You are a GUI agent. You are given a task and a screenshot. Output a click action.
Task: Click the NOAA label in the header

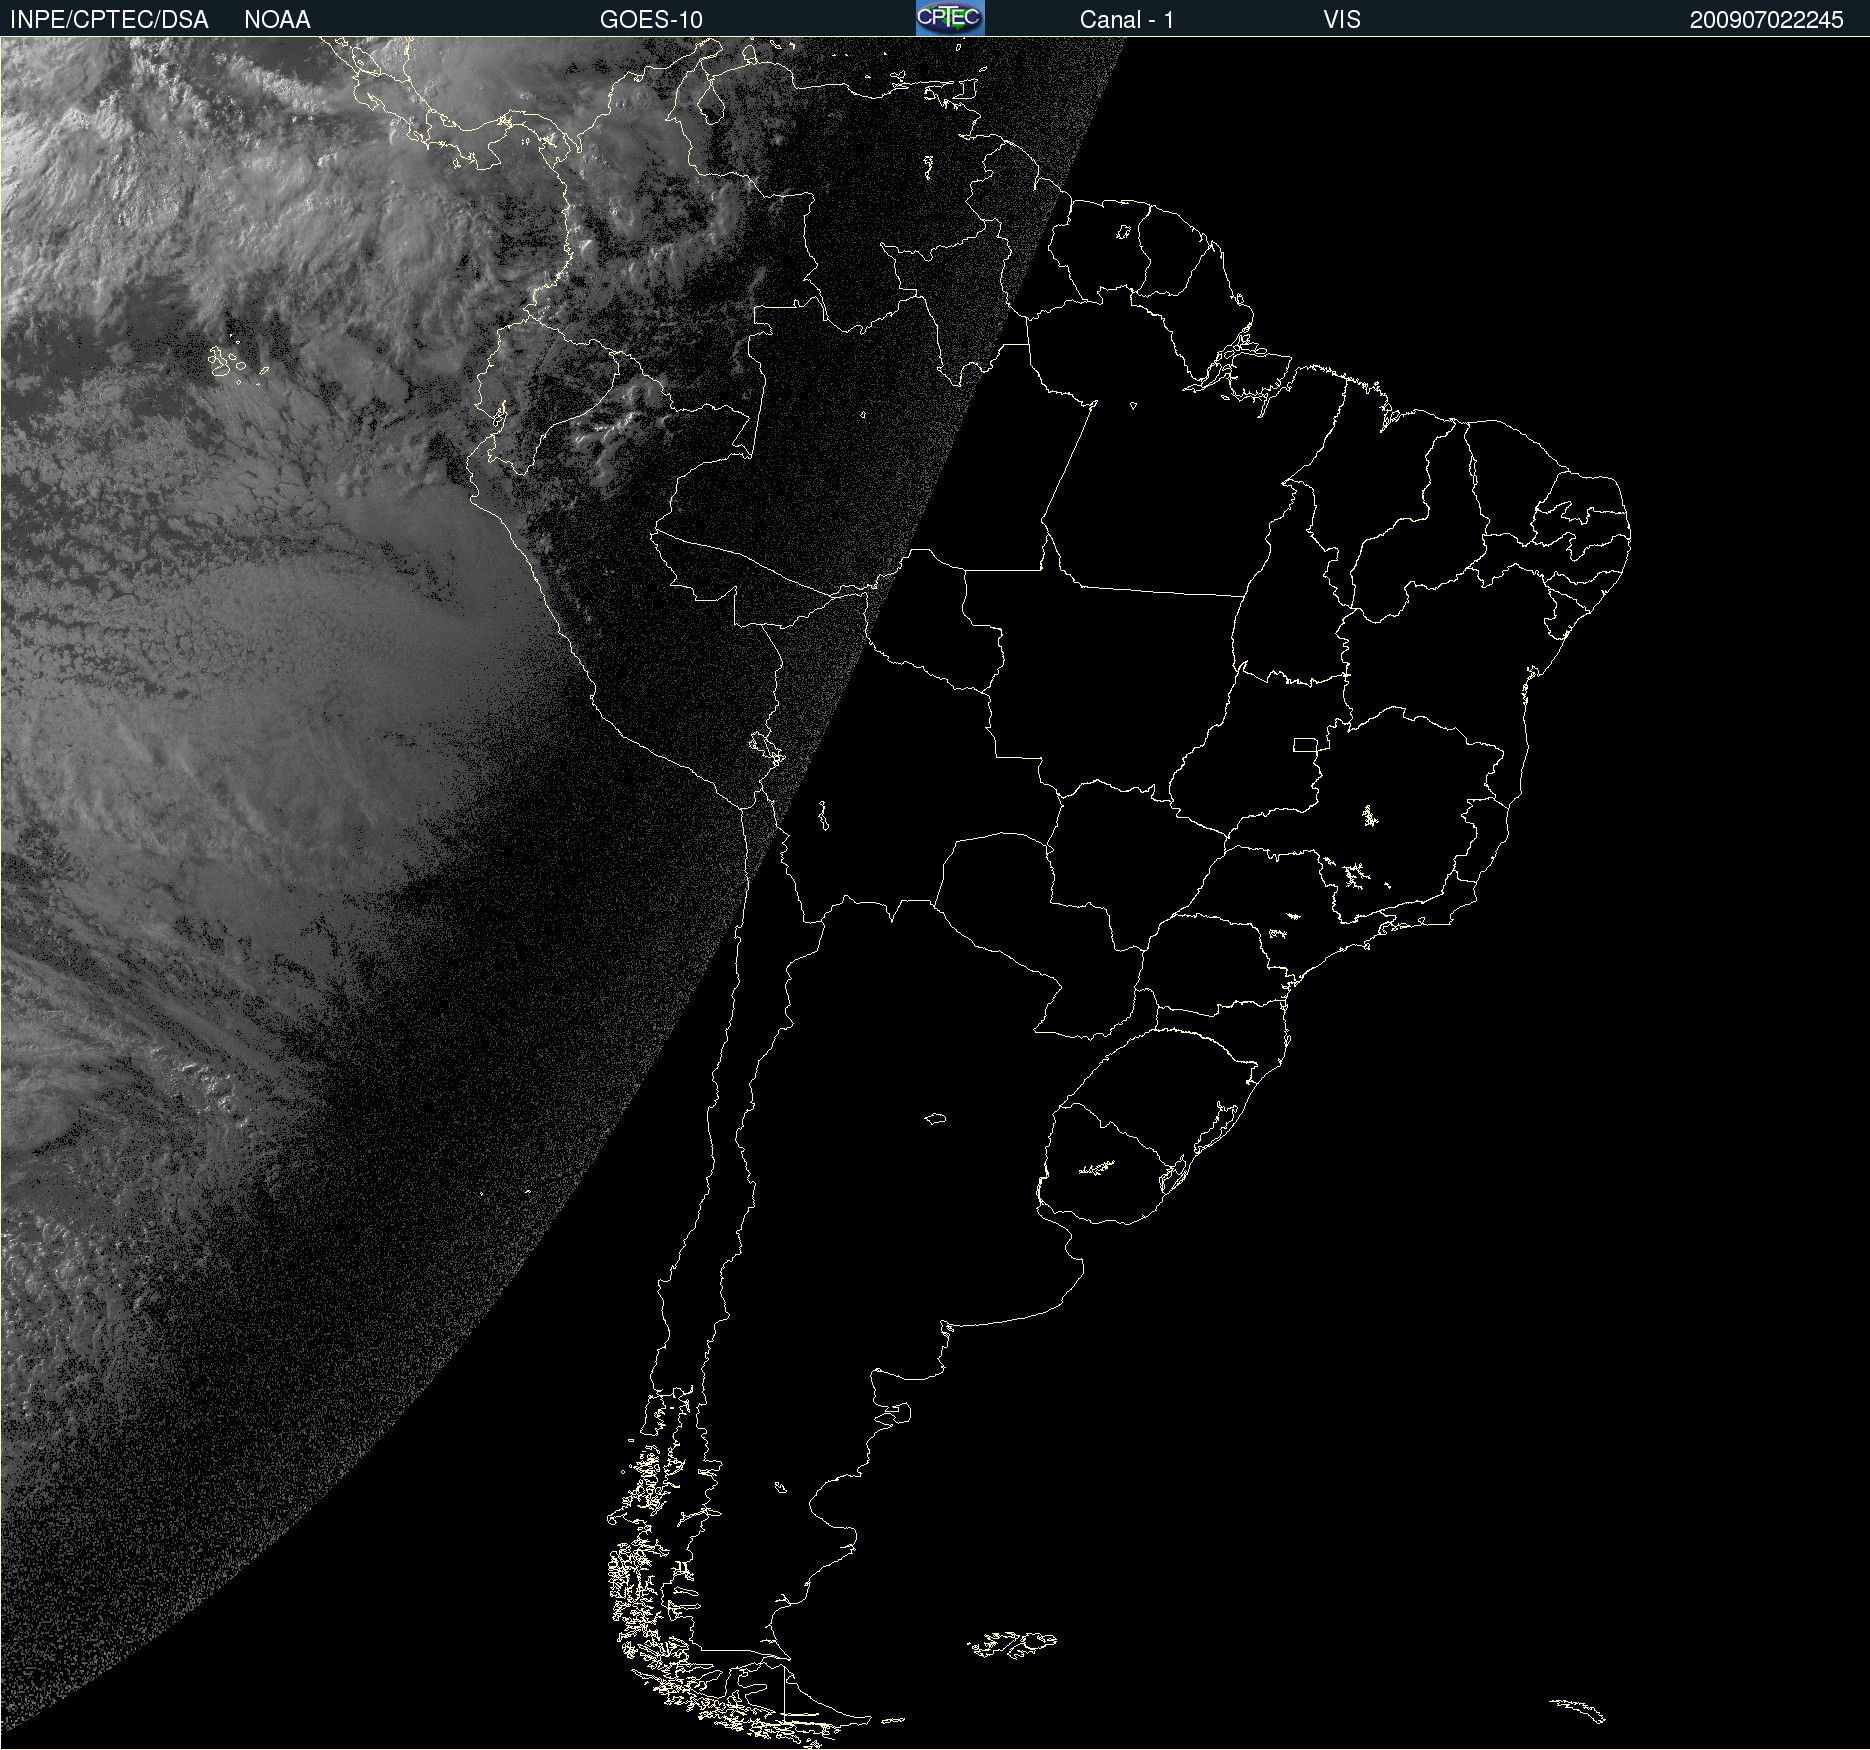point(277,20)
